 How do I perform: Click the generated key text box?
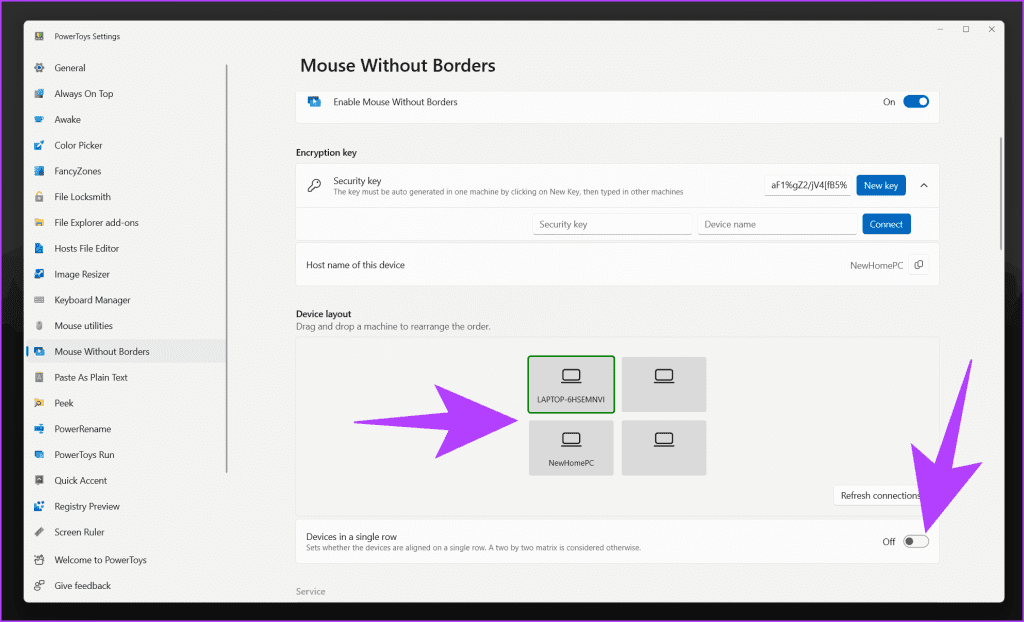(x=808, y=186)
